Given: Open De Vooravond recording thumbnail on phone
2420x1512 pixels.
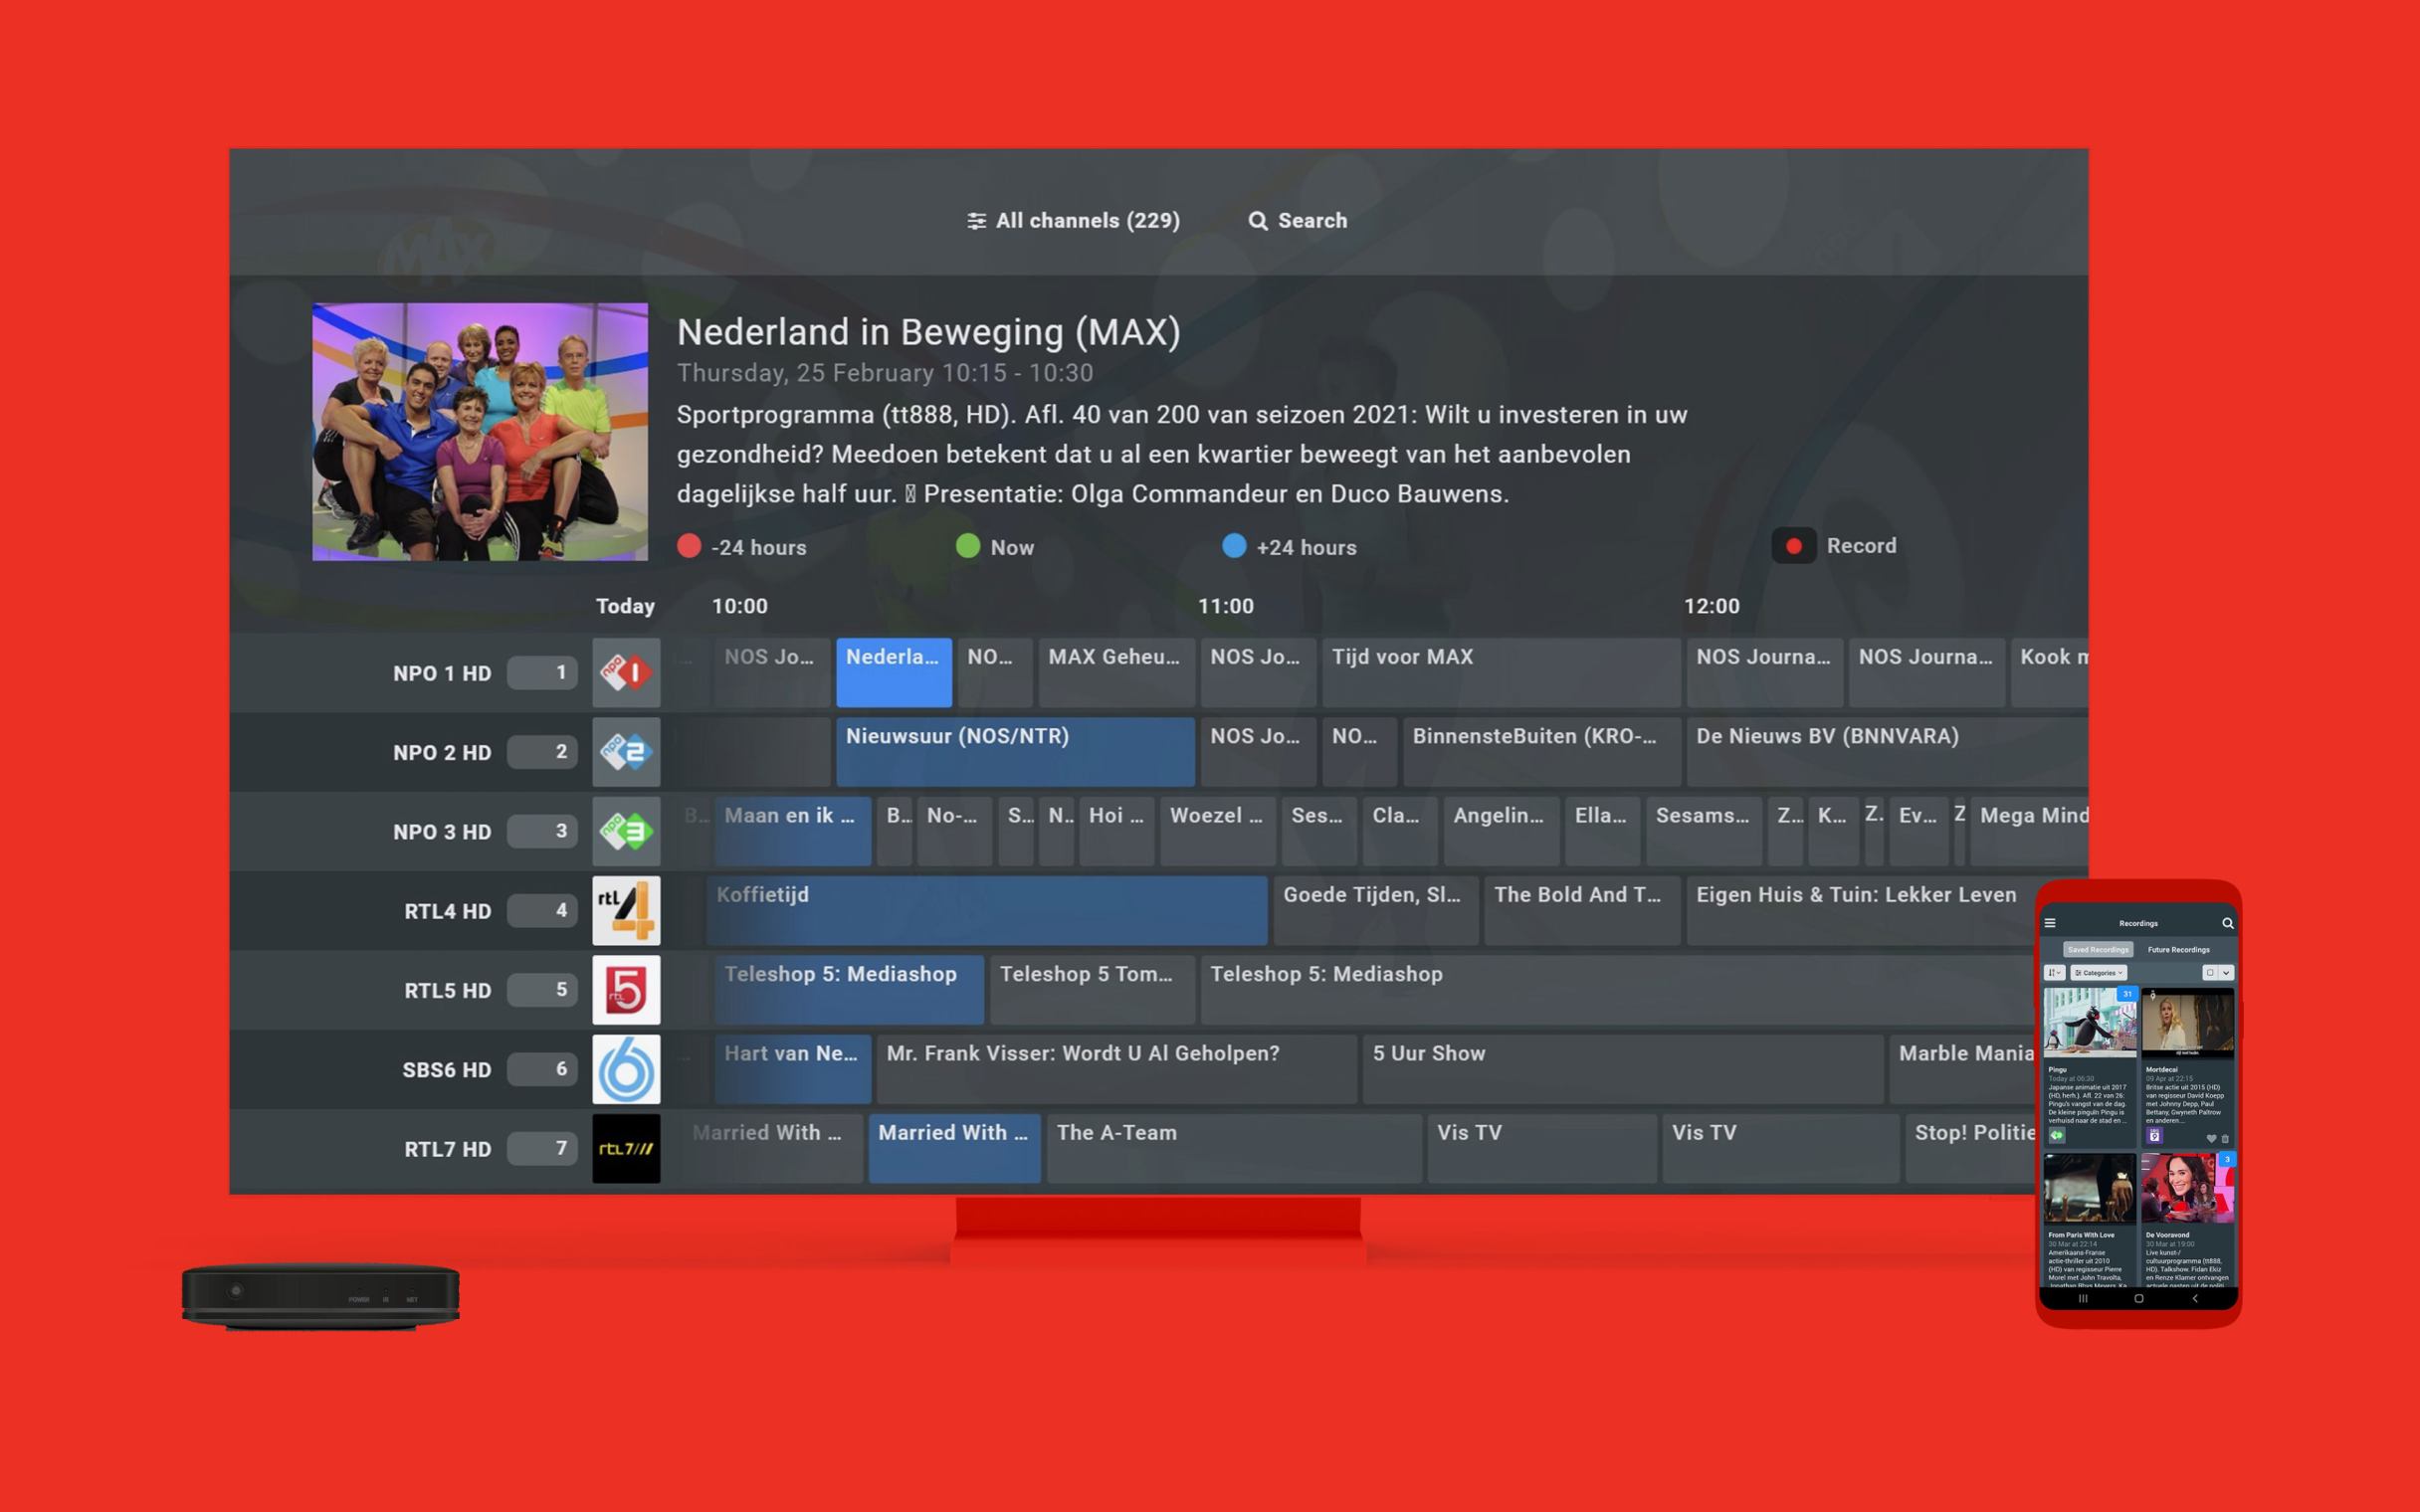Looking at the screenshot, I should (2186, 1188).
